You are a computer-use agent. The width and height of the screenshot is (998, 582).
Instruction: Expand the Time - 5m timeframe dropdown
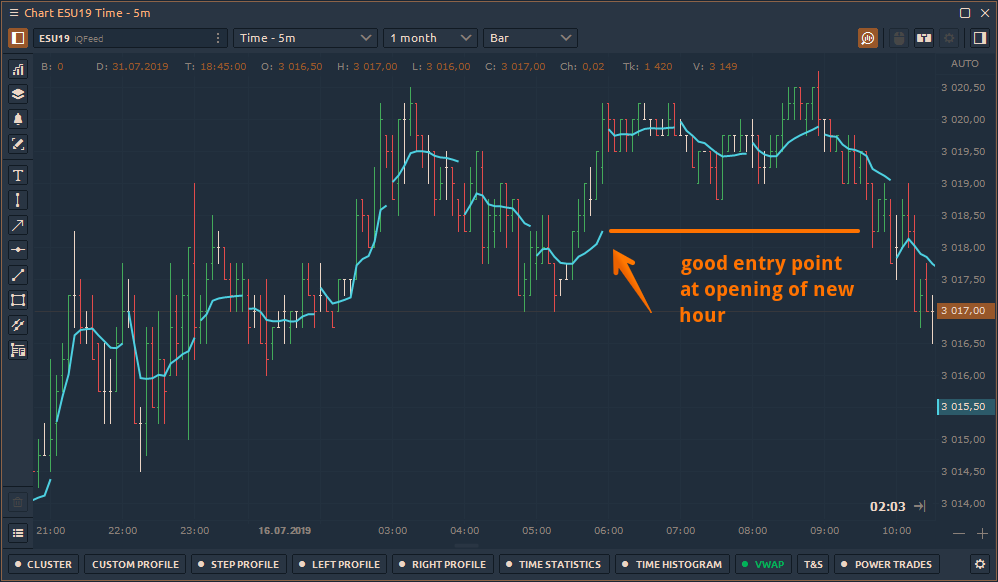[x=305, y=38]
